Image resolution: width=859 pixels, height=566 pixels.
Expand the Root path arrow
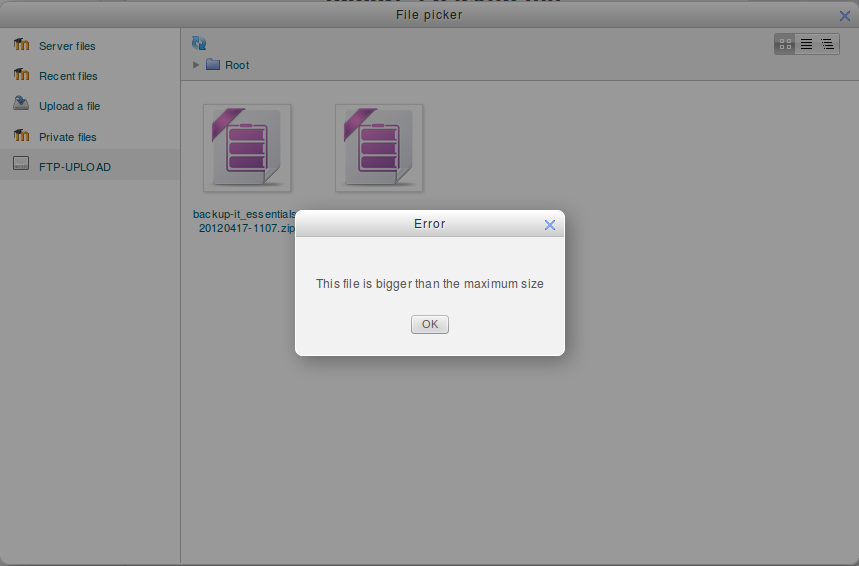tap(196, 65)
